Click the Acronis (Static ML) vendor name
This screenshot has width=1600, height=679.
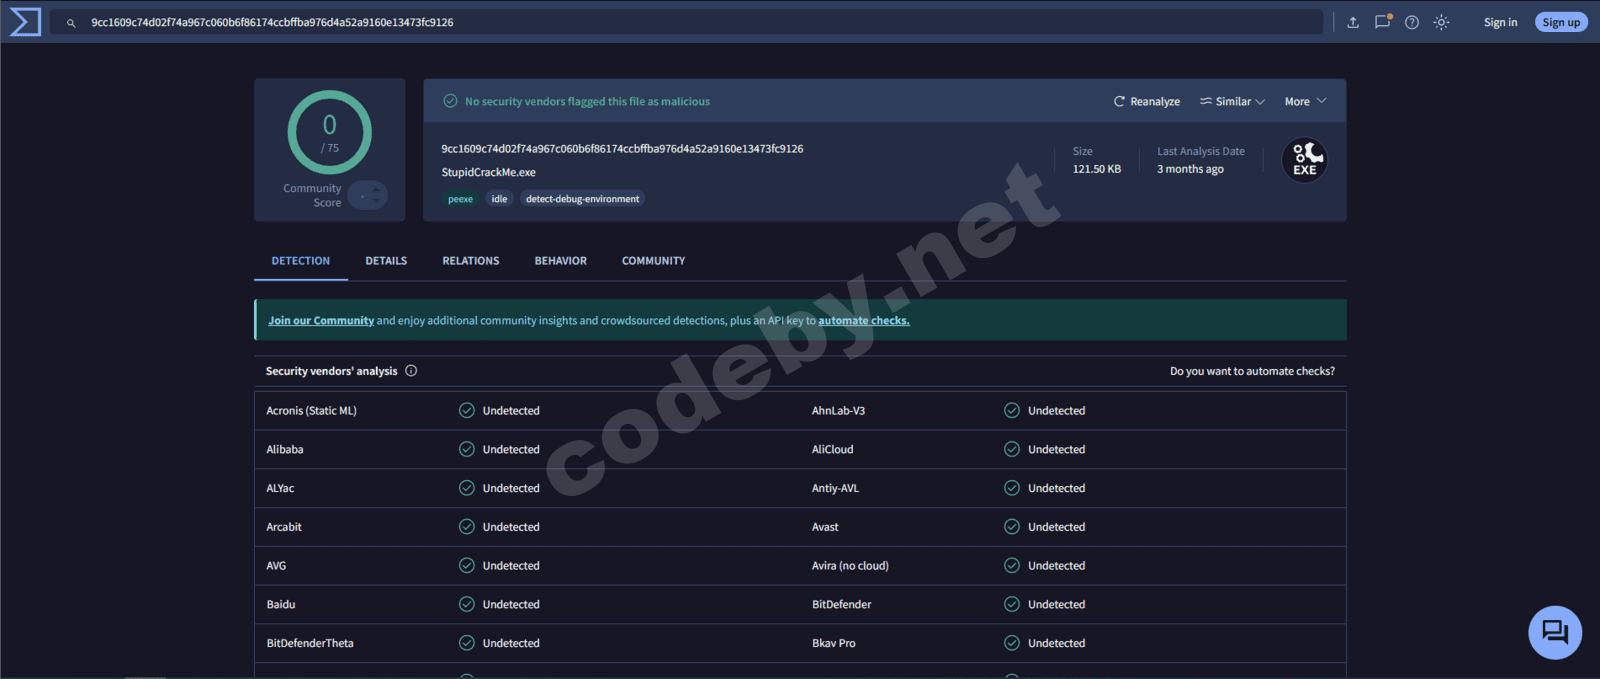(x=312, y=411)
